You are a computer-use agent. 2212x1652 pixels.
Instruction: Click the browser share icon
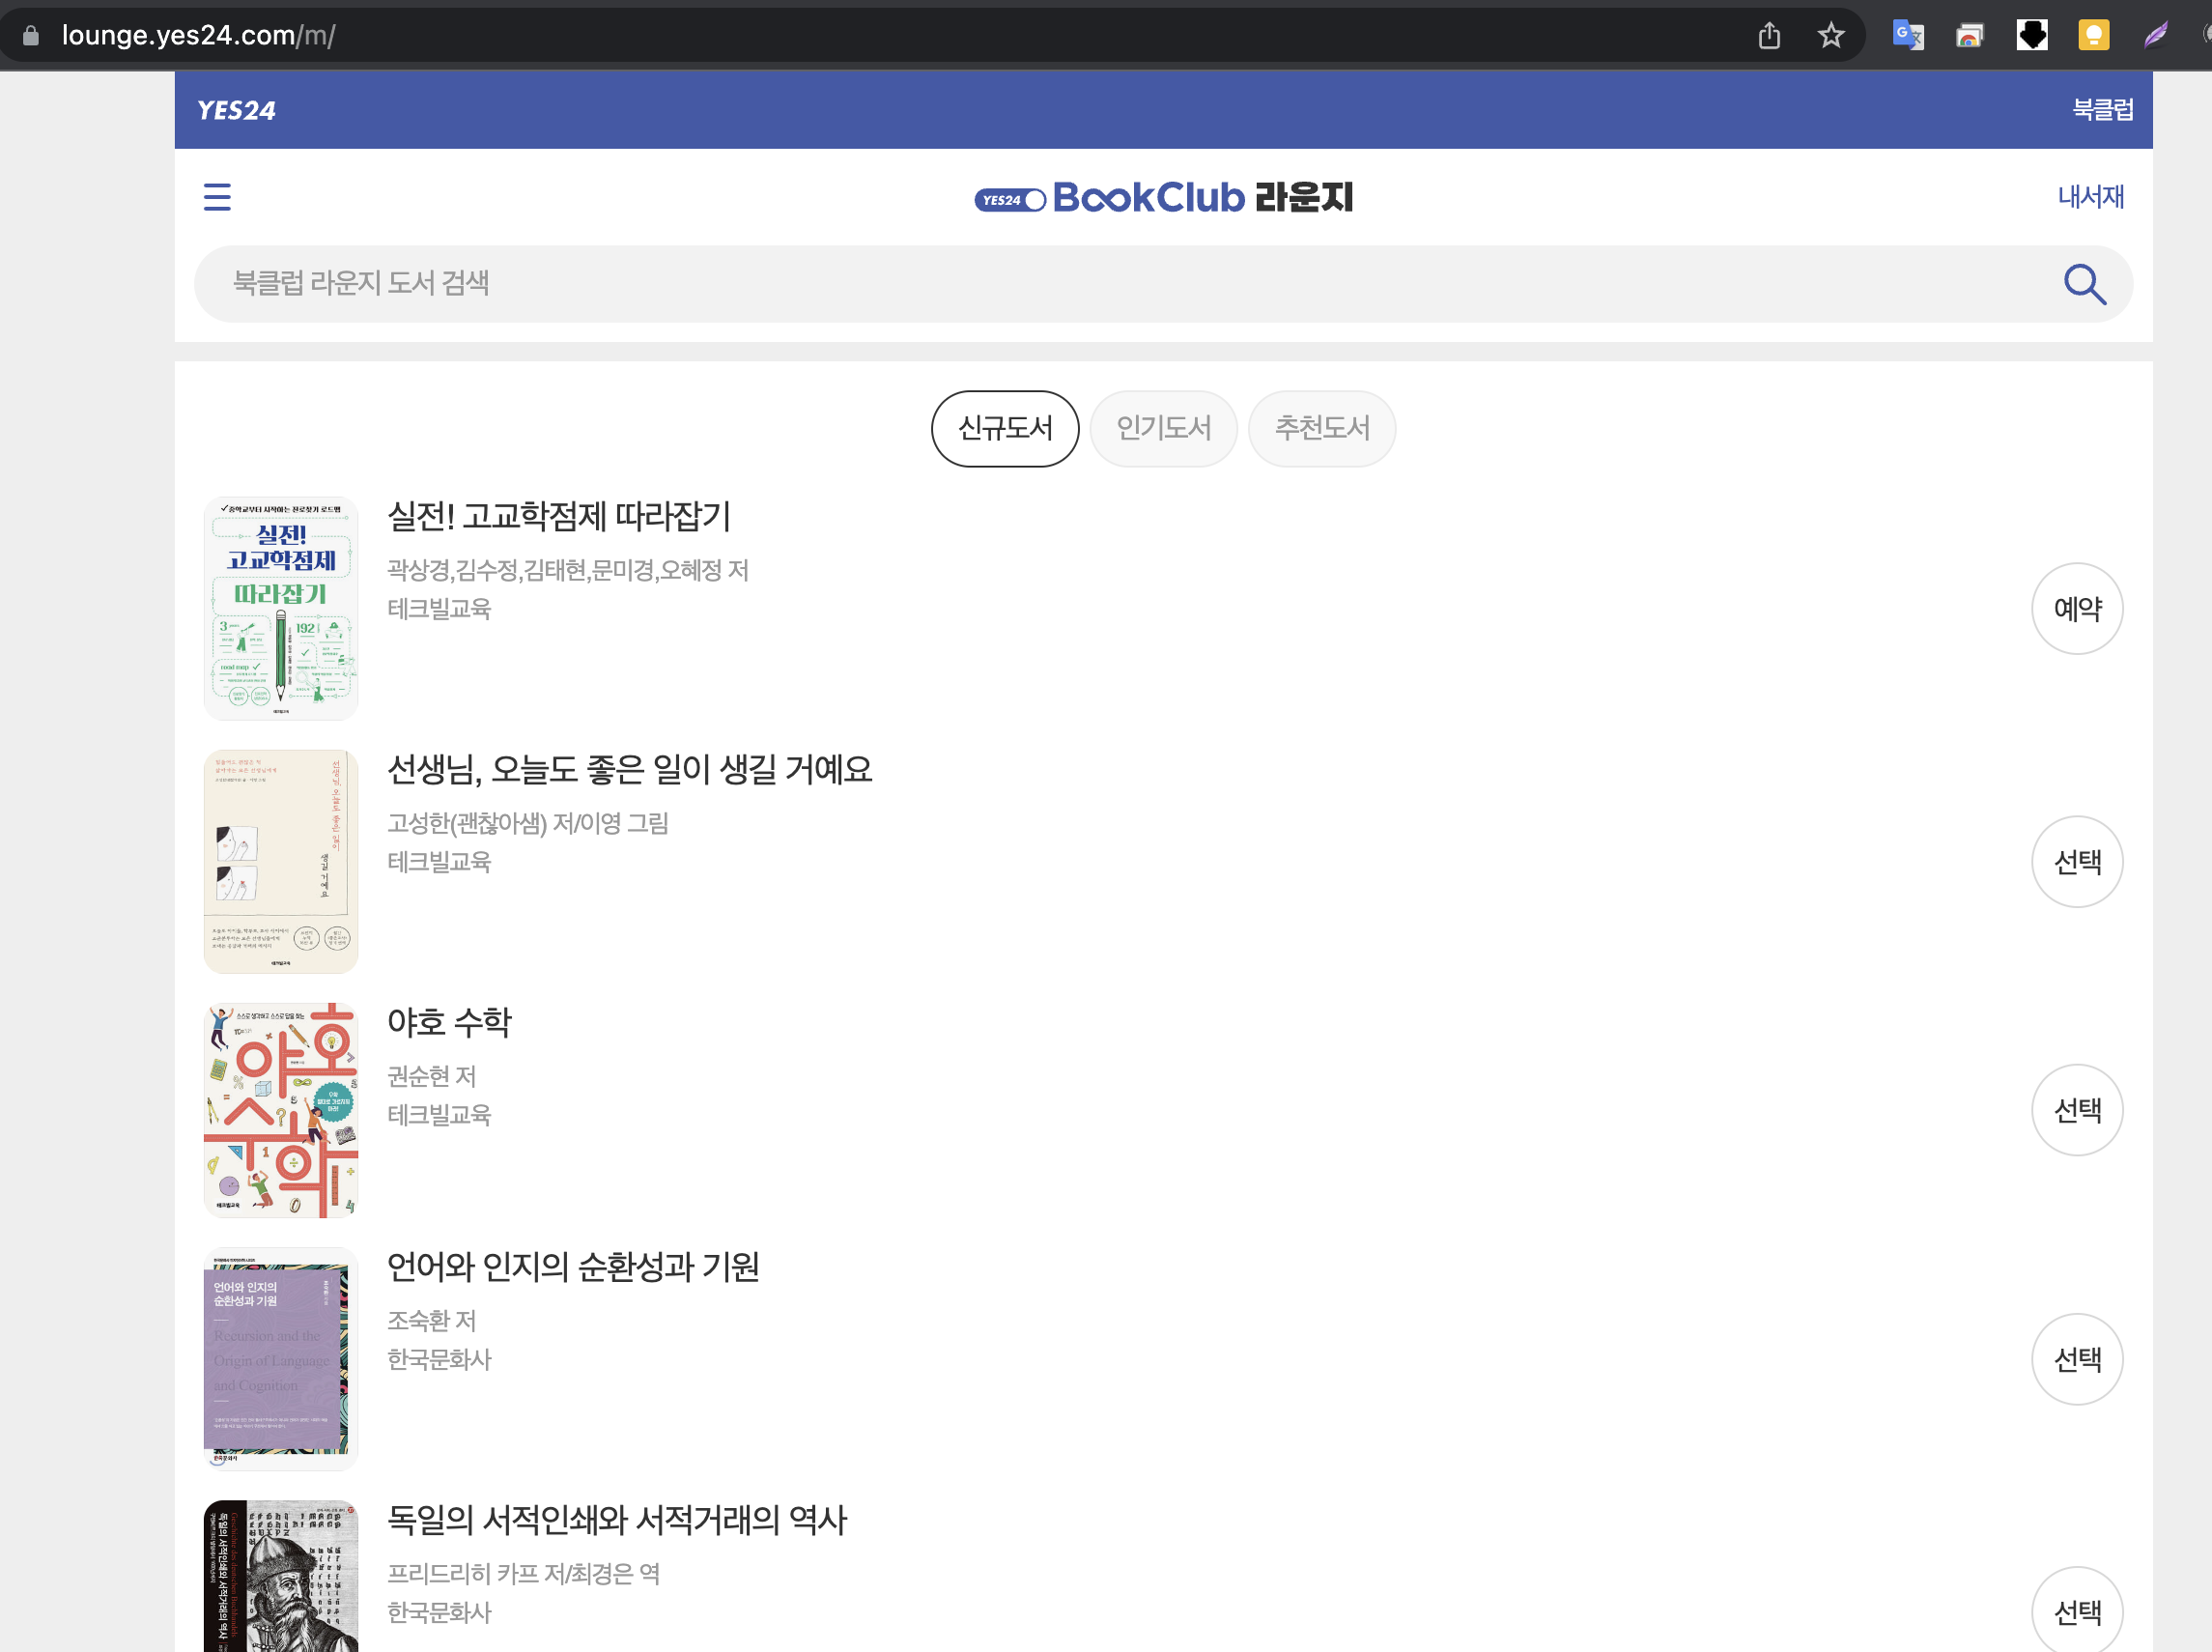[1769, 36]
